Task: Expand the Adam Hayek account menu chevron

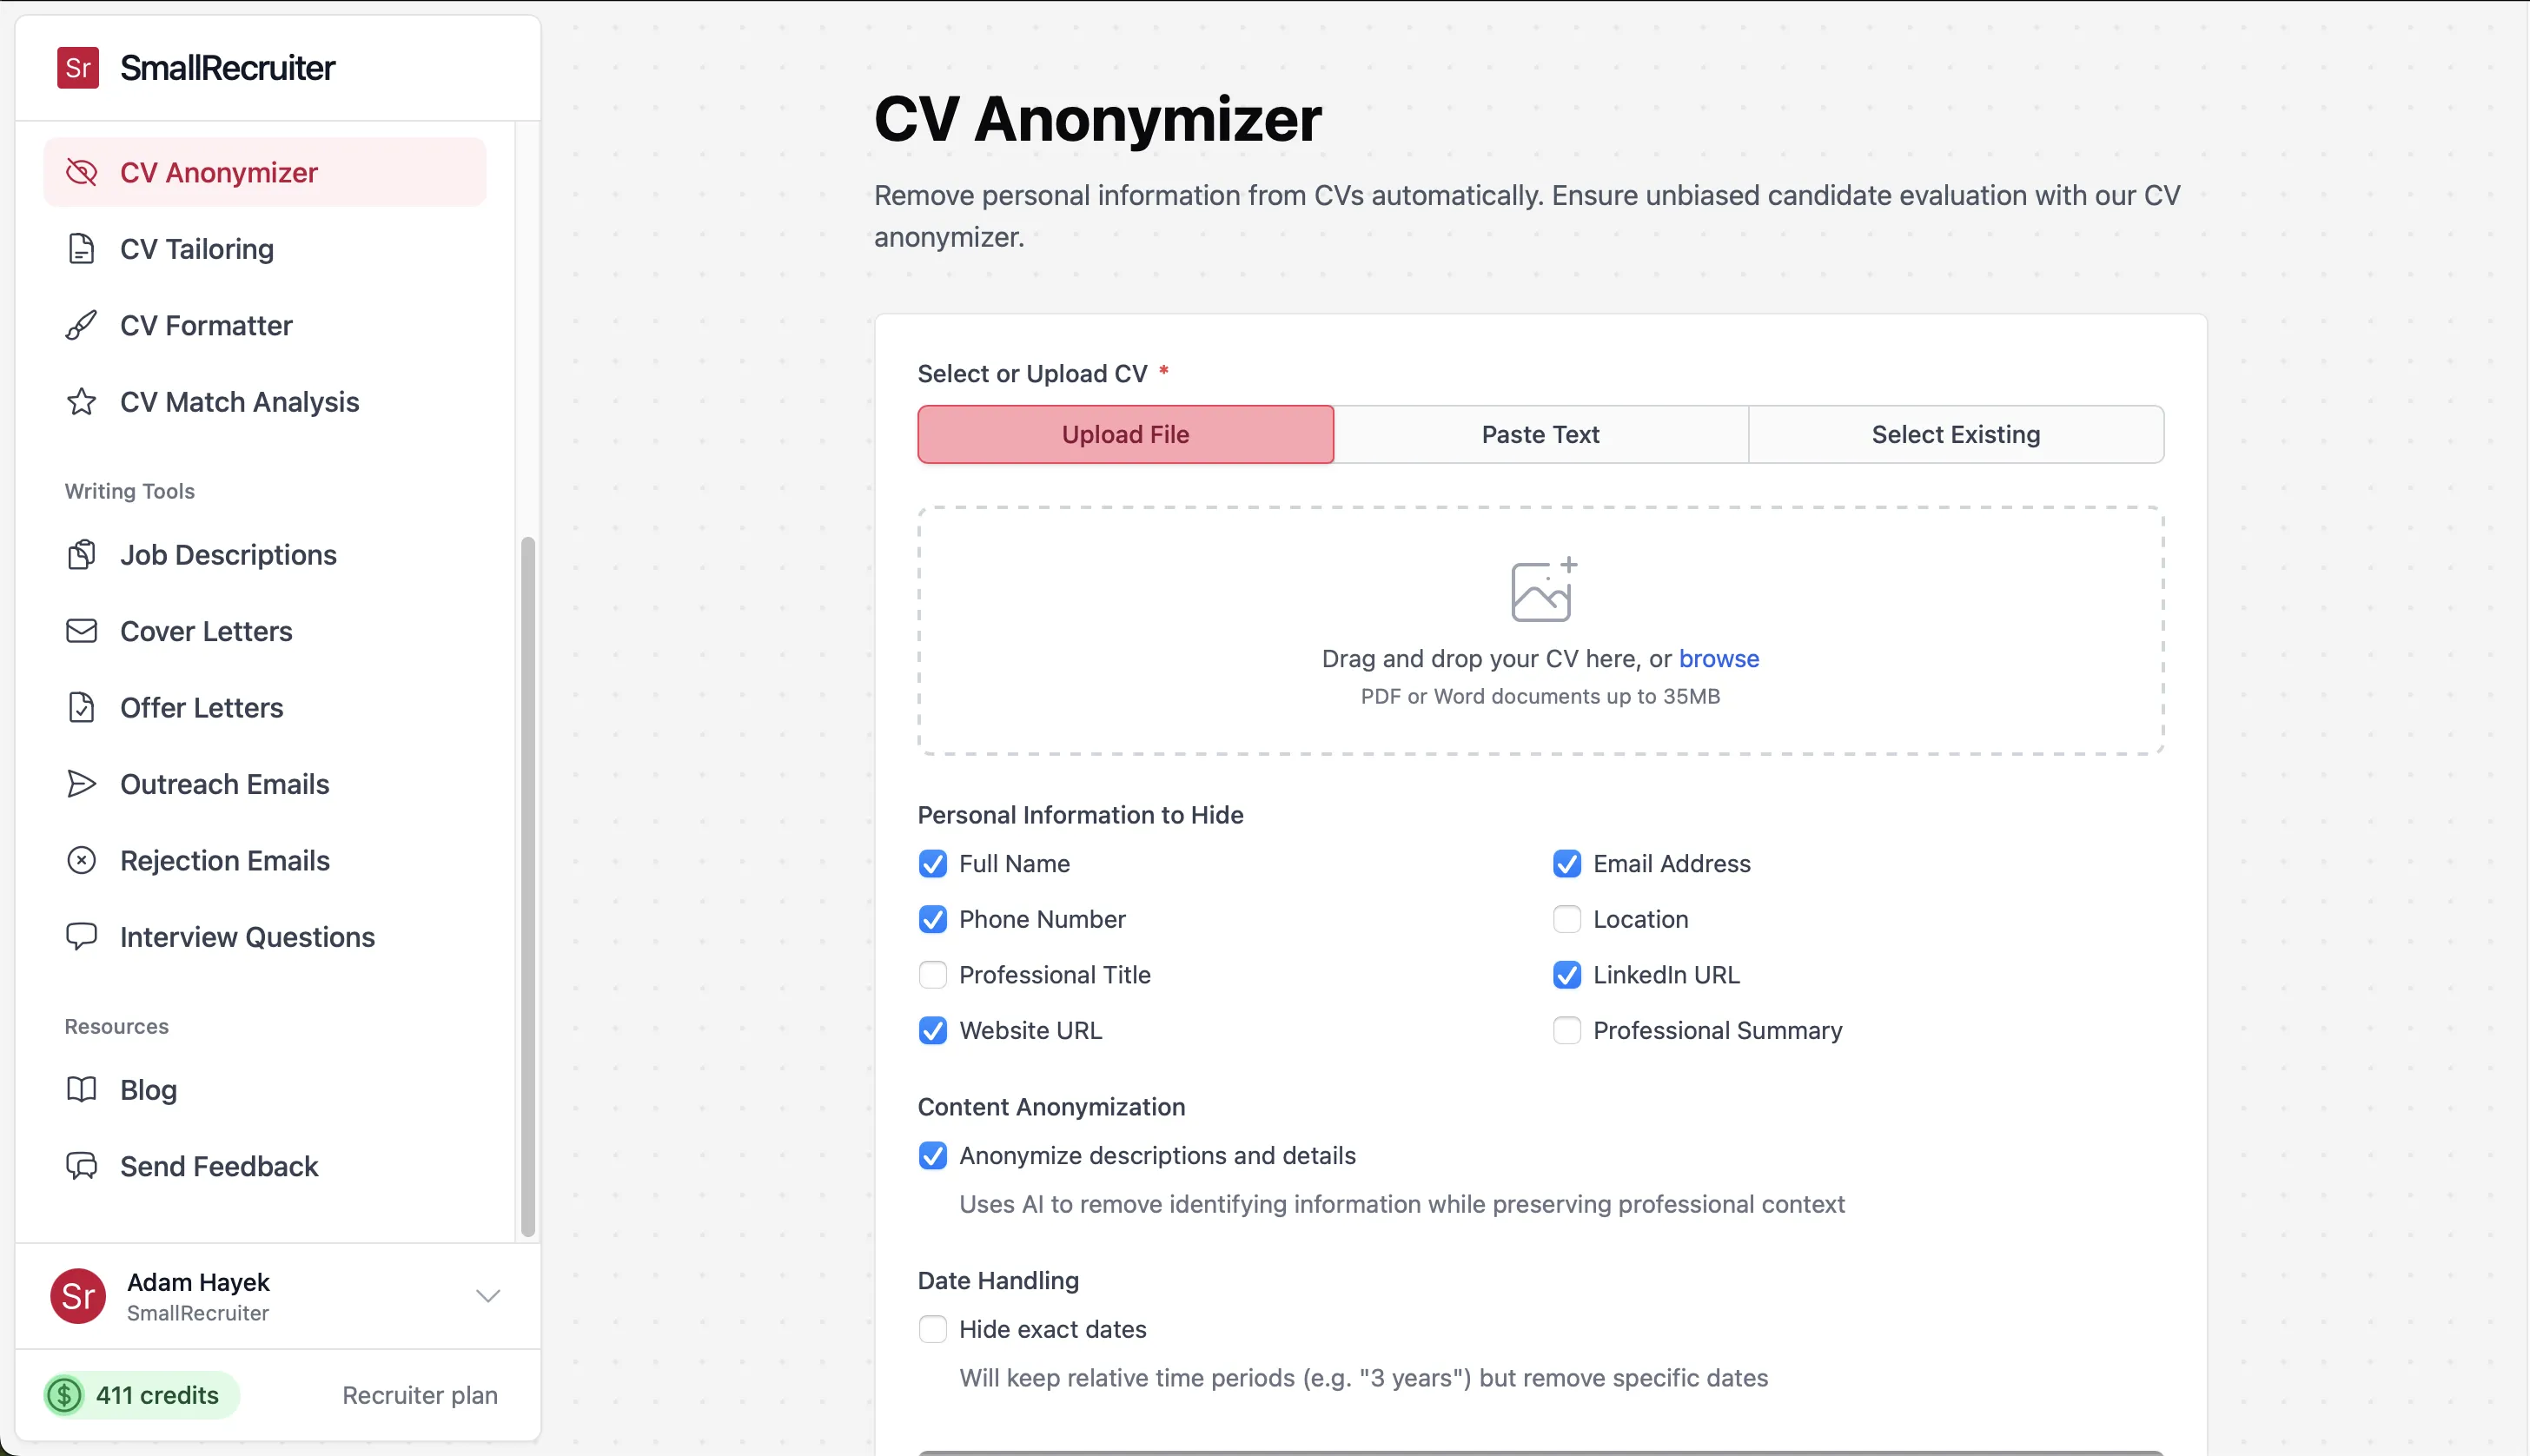Action: pos(488,1297)
